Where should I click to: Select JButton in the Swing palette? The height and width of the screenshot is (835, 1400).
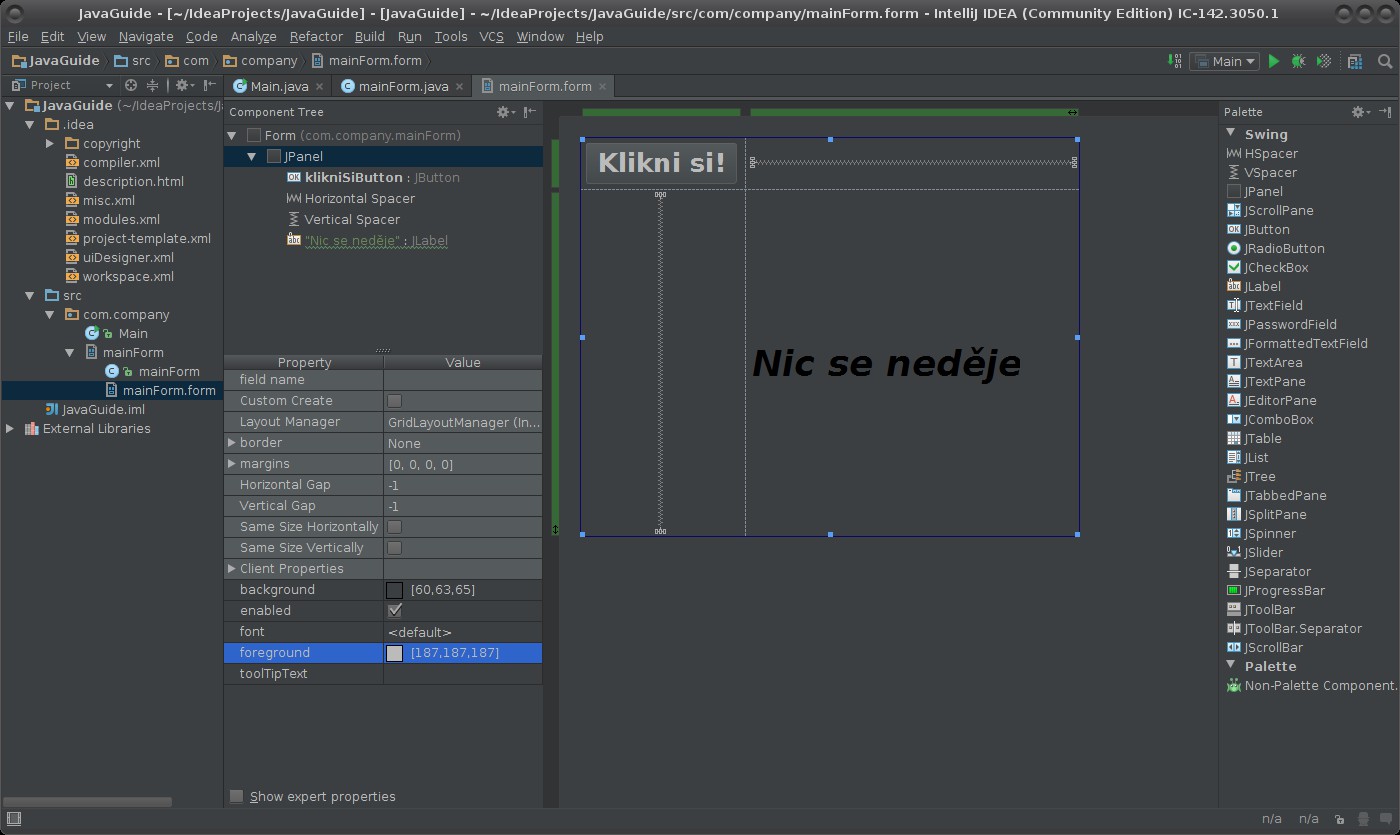click(1266, 229)
